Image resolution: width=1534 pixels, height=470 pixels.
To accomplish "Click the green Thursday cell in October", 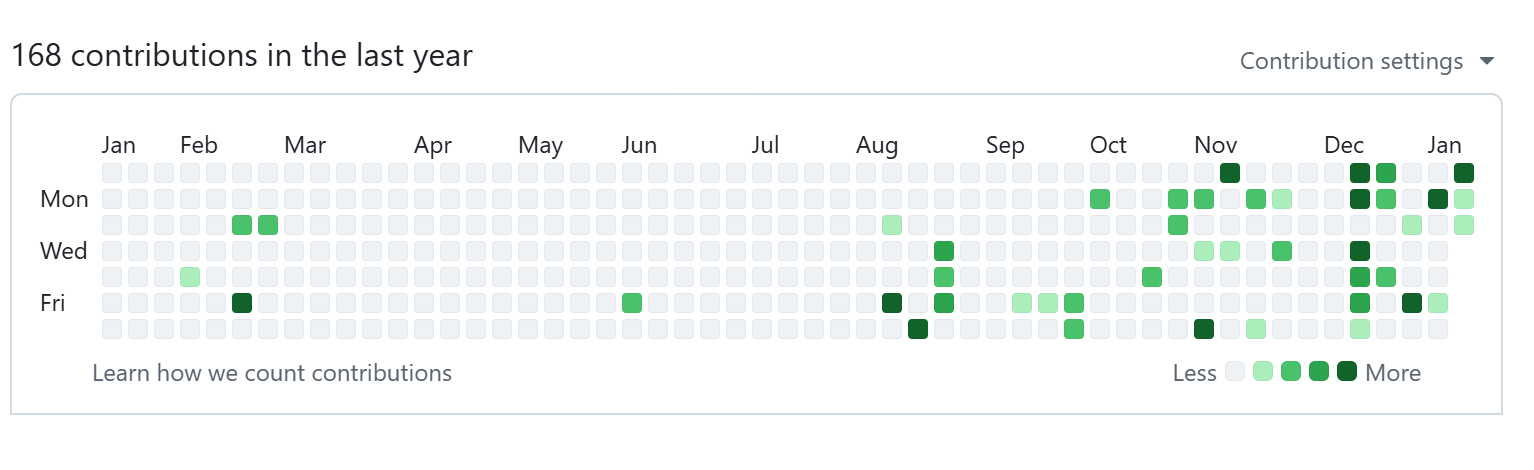I will coord(1152,276).
